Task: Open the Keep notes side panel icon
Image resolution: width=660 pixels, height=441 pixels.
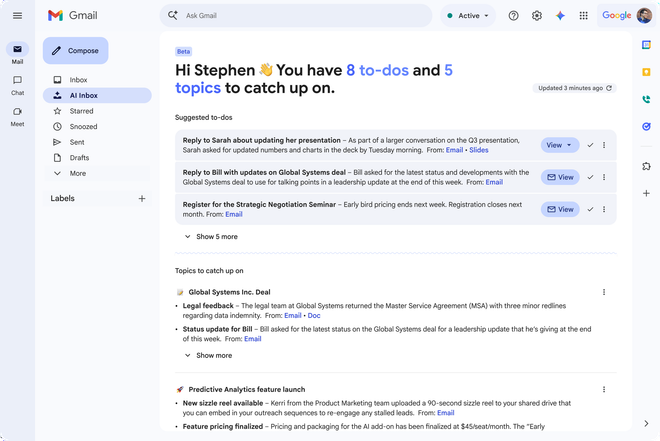Action: point(646,72)
